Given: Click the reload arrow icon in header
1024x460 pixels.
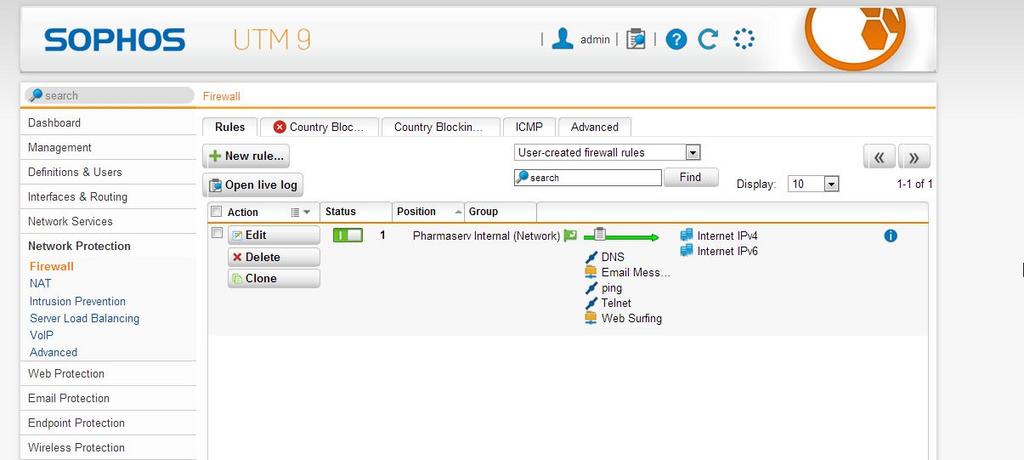Looking at the screenshot, I should click(x=708, y=39).
